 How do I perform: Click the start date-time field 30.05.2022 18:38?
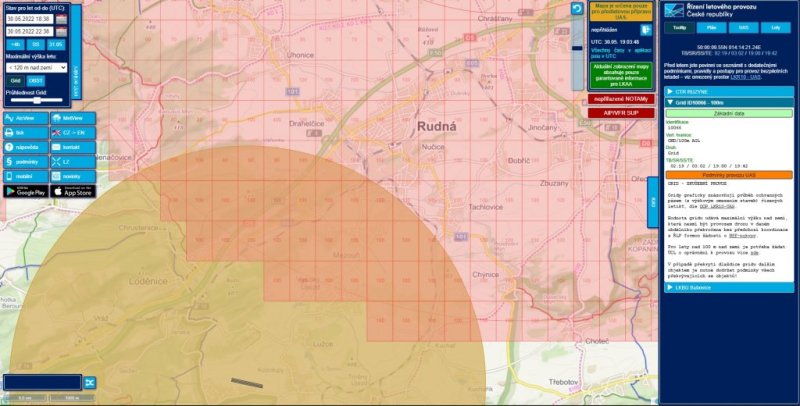pyautogui.click(x=30, y=19)
